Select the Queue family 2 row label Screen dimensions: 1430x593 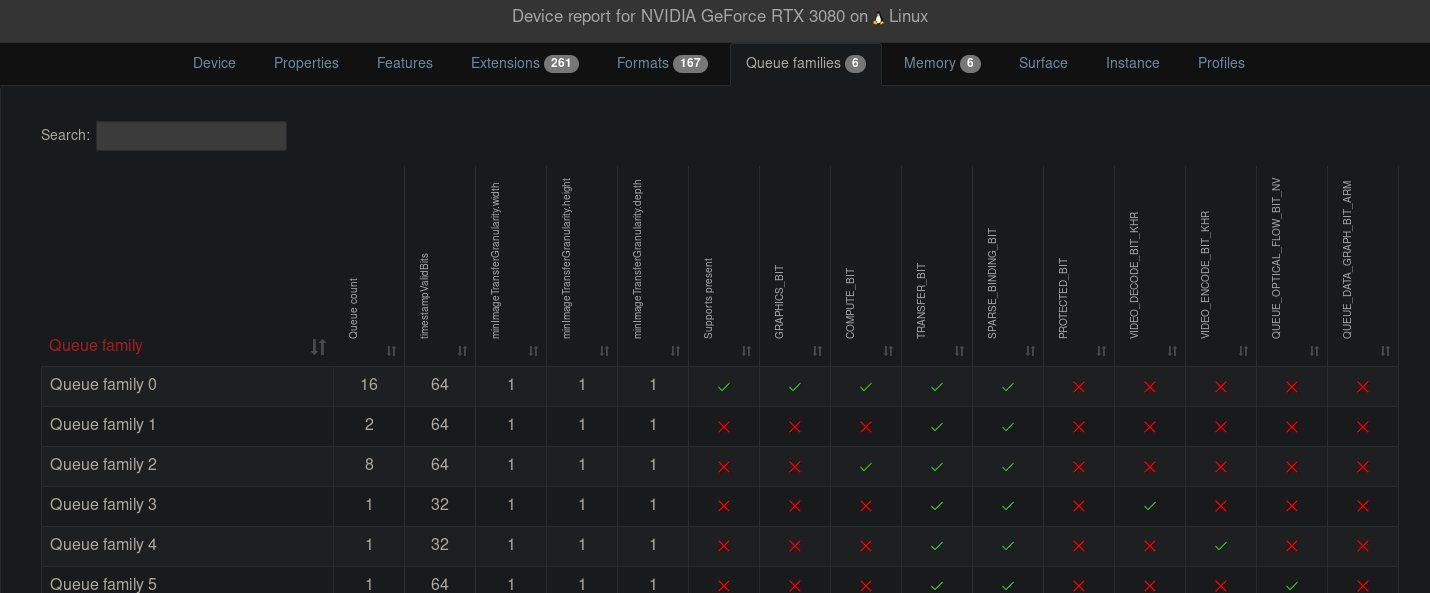tap(103, 465)
